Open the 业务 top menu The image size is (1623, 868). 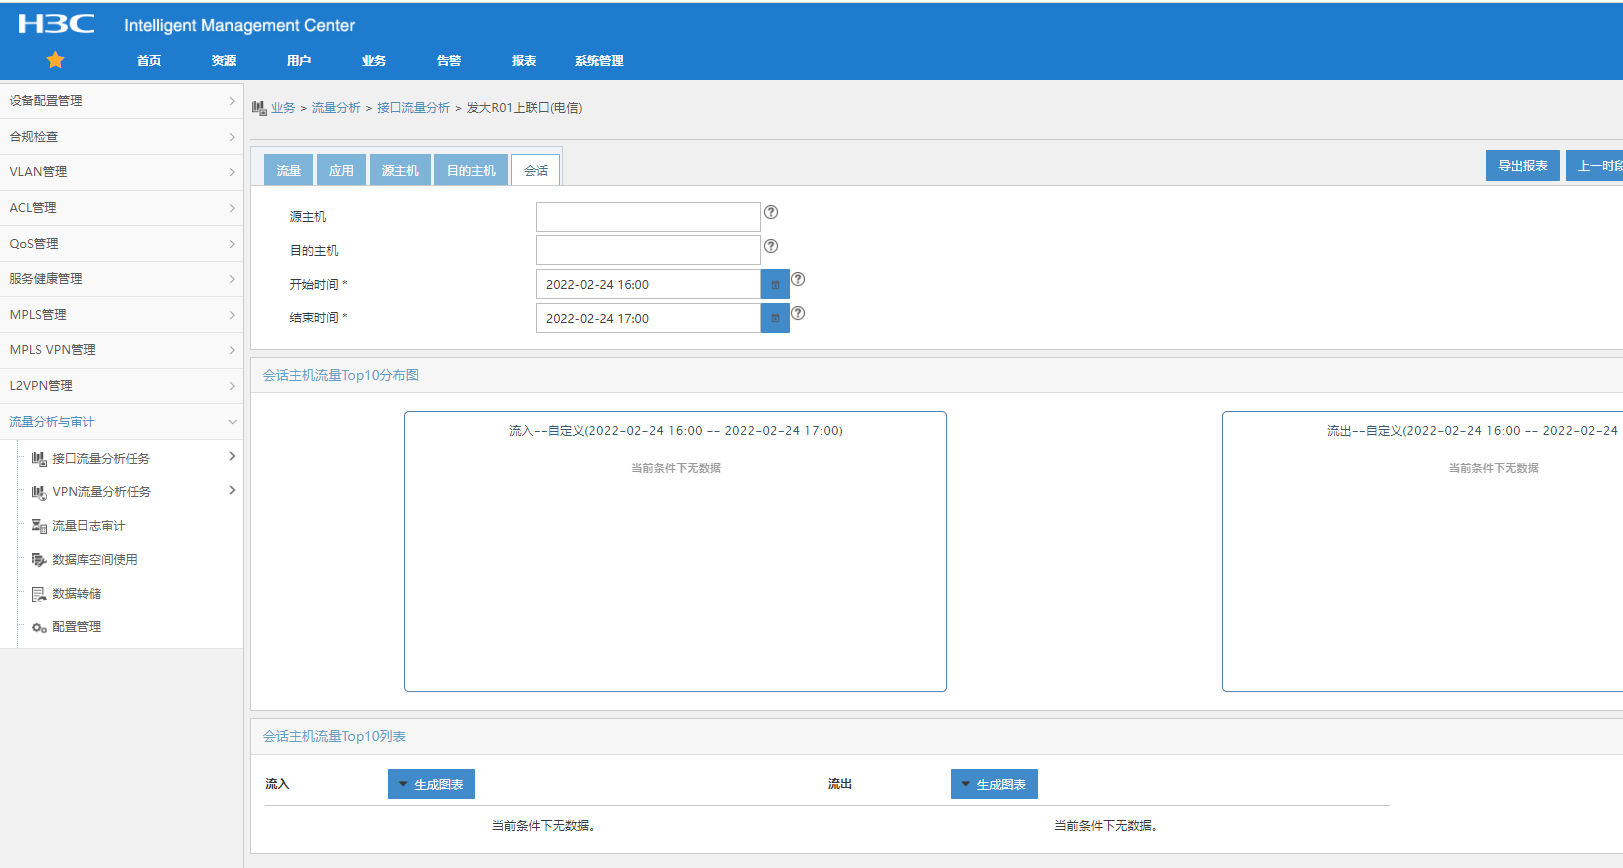(374, 61)
